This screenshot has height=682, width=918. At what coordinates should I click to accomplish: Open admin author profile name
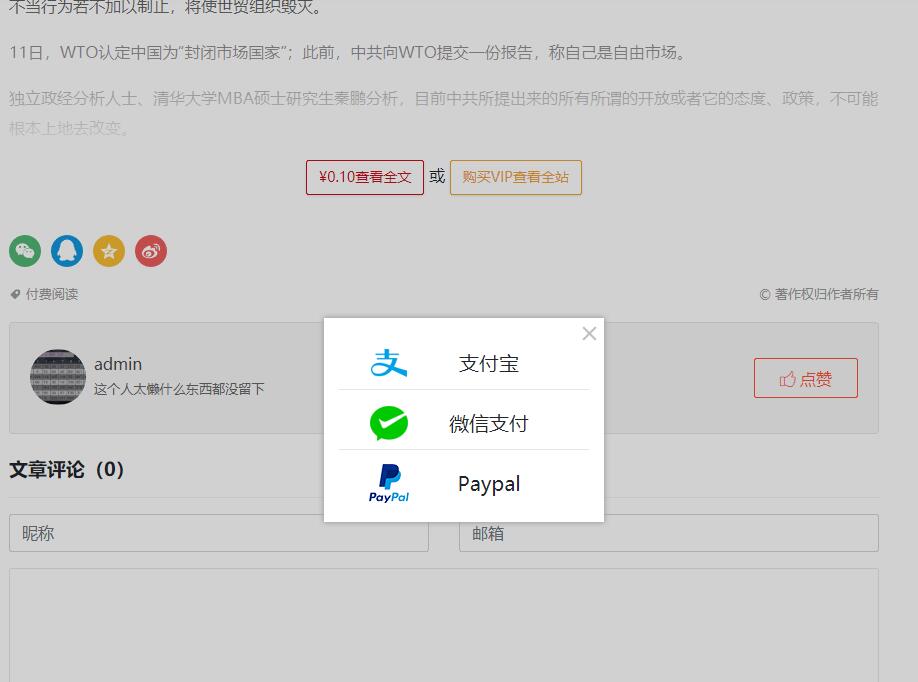click(118, 364)
